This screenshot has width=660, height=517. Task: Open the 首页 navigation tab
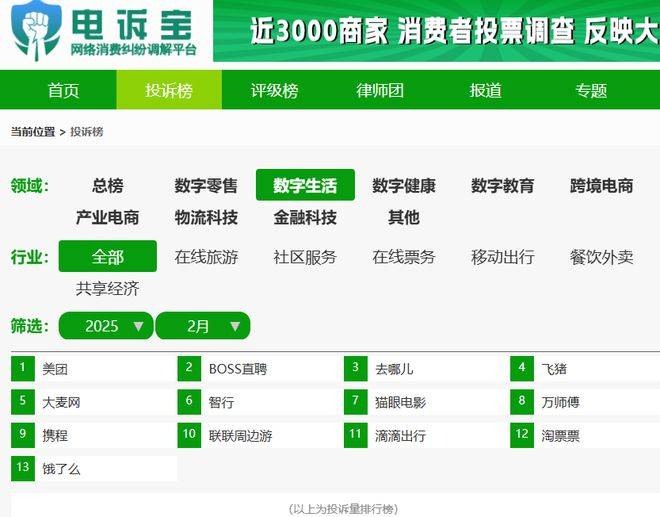[63, 90]
